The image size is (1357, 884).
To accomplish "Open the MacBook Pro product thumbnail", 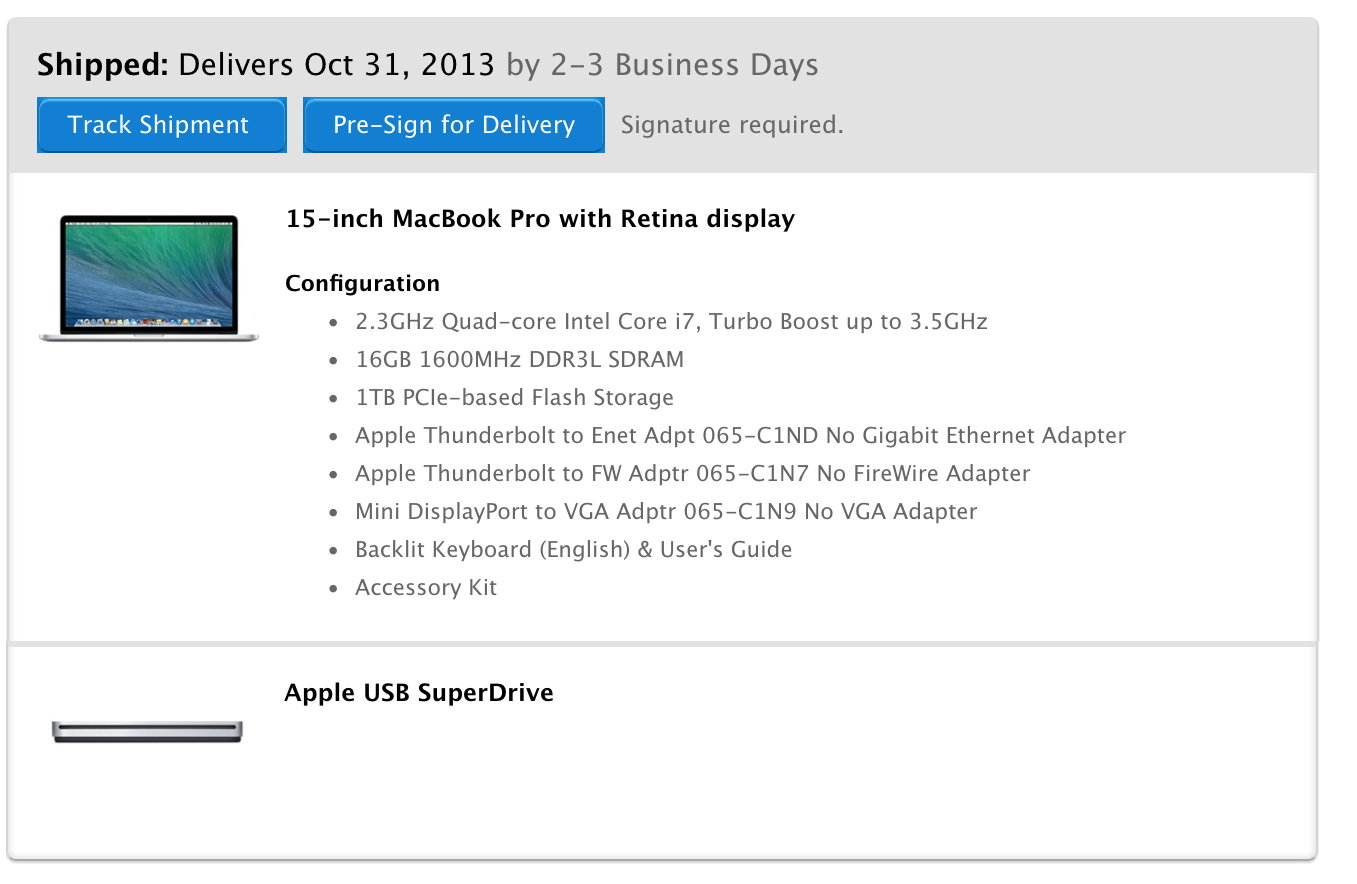I will pos(149,279).
